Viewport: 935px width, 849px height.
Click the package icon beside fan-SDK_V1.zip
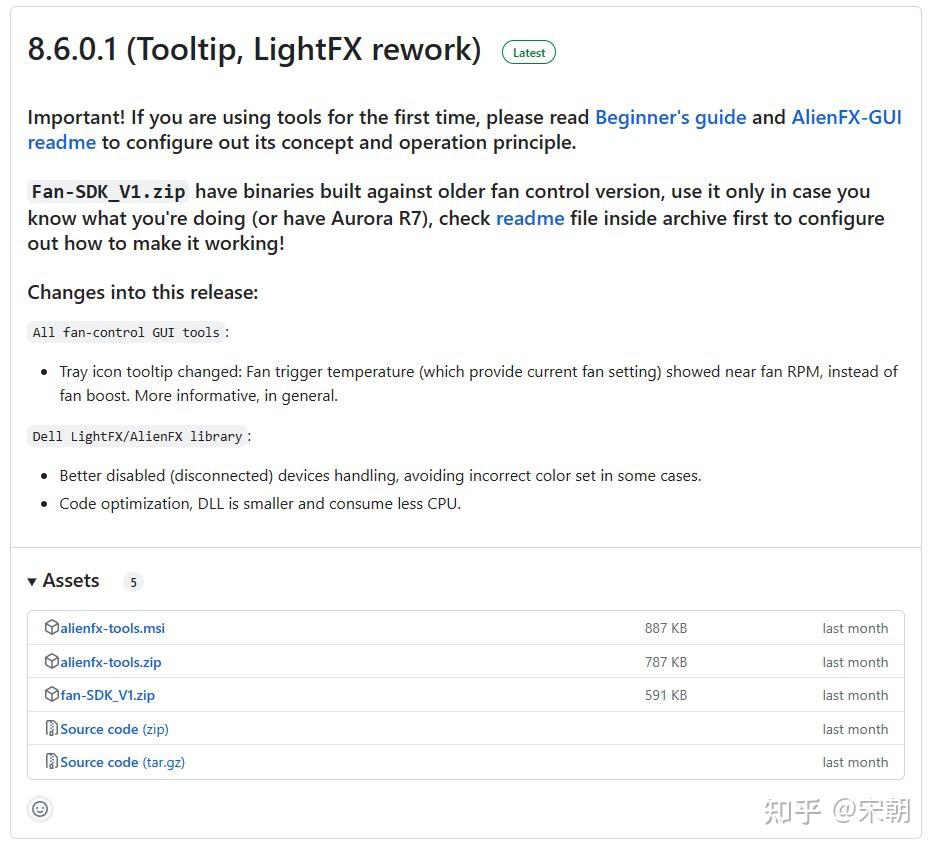pyautogui.click(x=52, y=695)
